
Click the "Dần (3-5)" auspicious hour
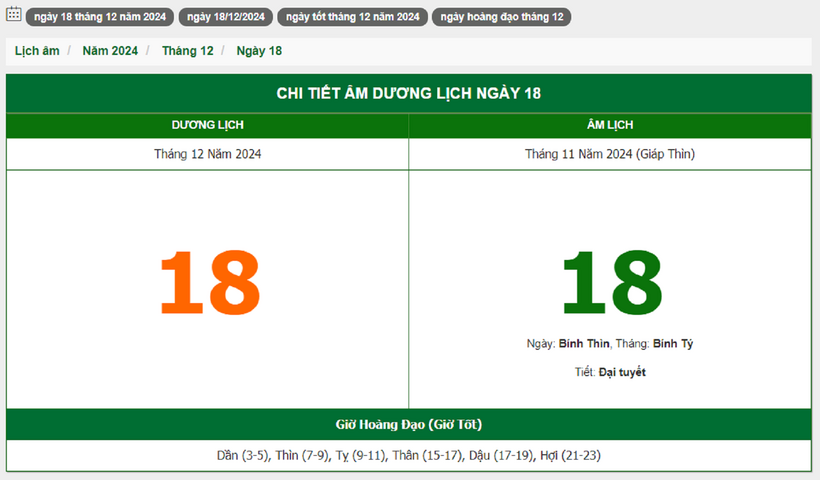241,456
